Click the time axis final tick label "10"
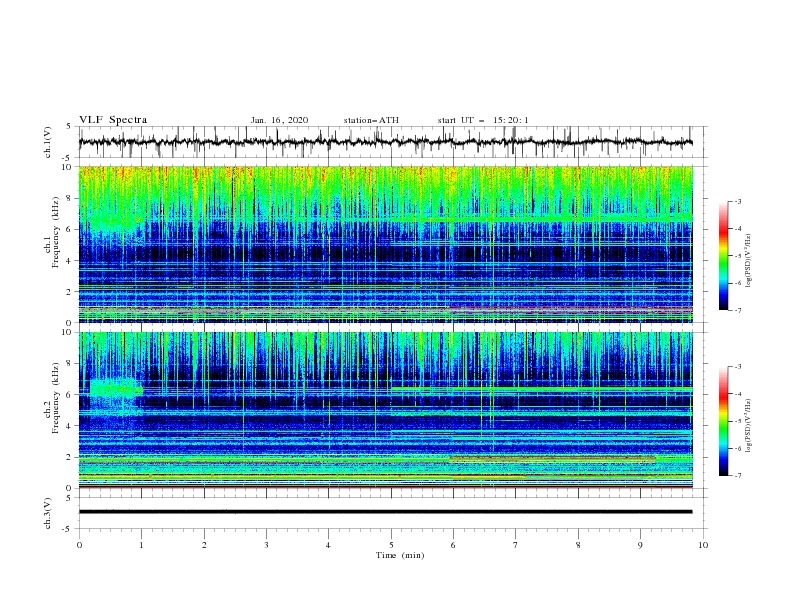 pos(703,545)
